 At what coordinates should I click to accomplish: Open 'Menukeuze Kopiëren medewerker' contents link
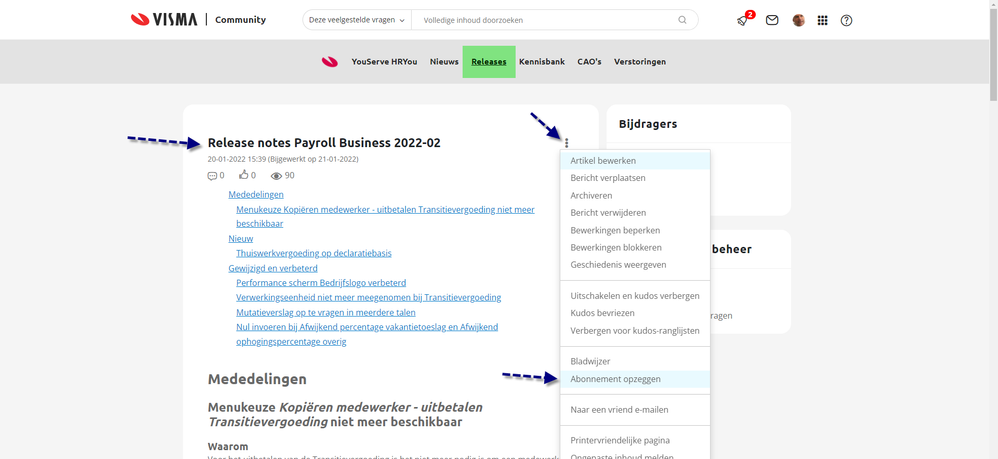pos(385,216)
